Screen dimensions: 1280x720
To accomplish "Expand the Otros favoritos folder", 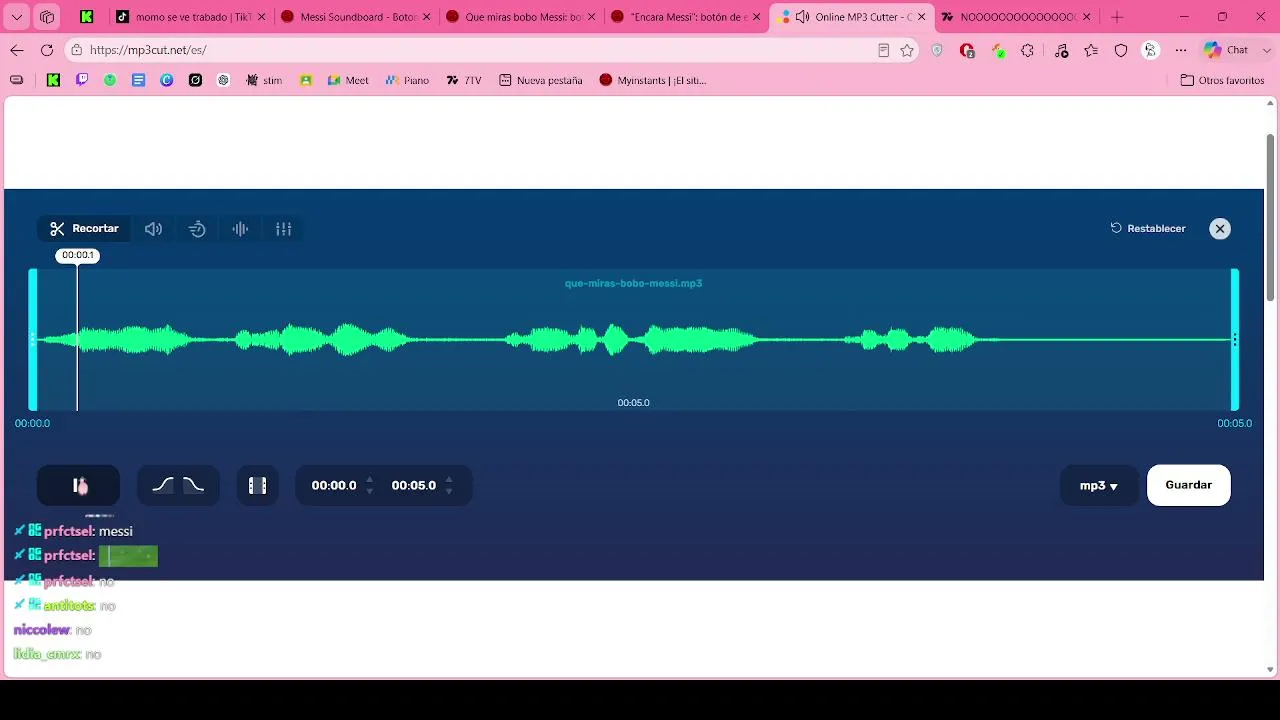I will tap(1222, 80).
